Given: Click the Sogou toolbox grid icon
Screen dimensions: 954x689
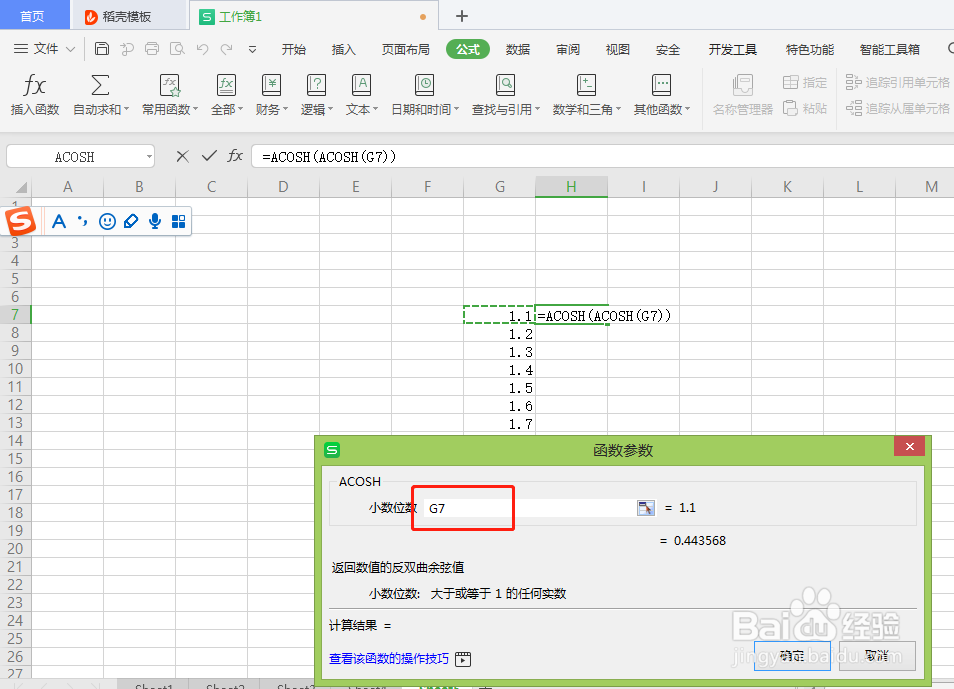Looking at the screenshot, I should (178, 222).
